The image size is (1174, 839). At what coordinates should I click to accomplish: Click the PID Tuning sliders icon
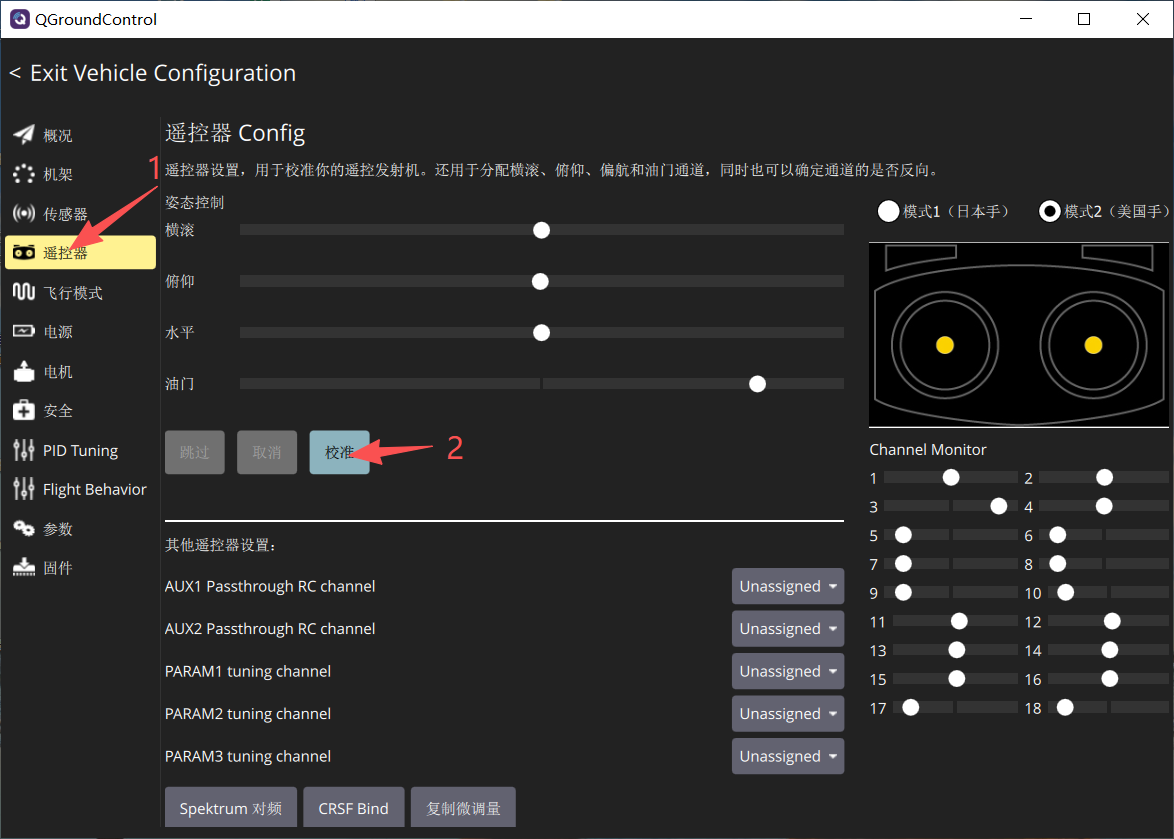click(x=24, y=450)
